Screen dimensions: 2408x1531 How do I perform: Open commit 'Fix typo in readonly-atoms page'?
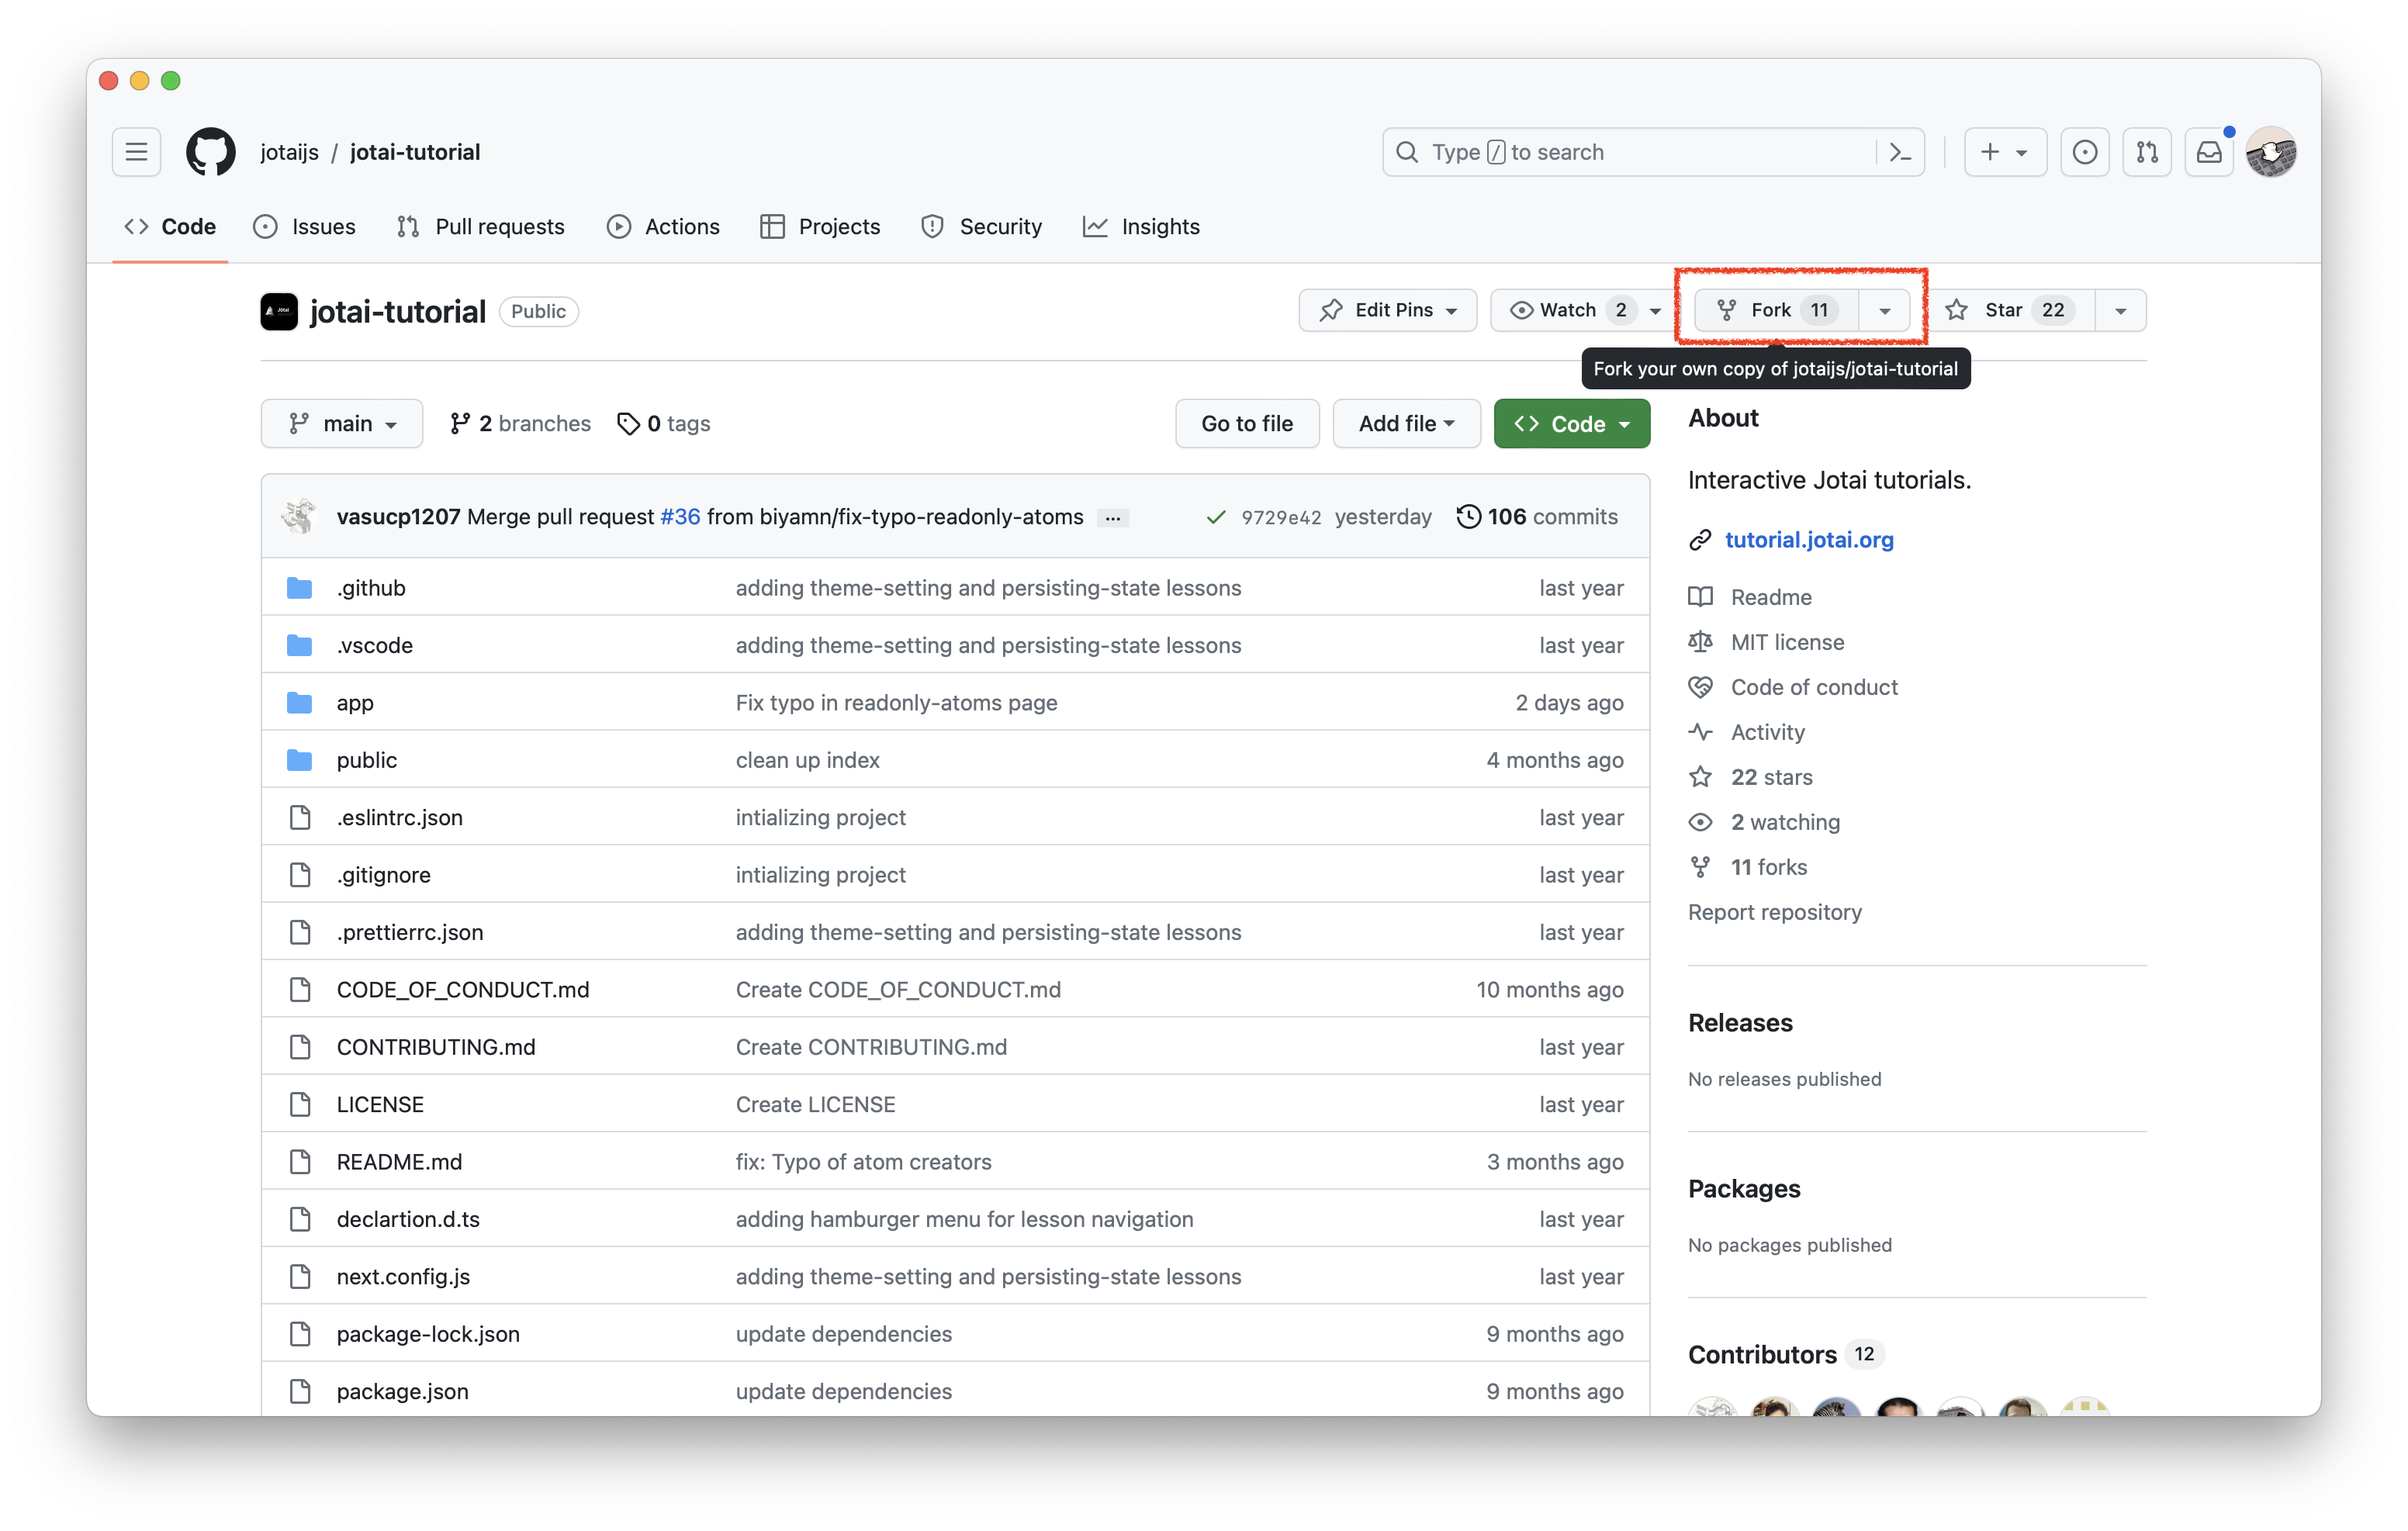click(x=896, y=703)
